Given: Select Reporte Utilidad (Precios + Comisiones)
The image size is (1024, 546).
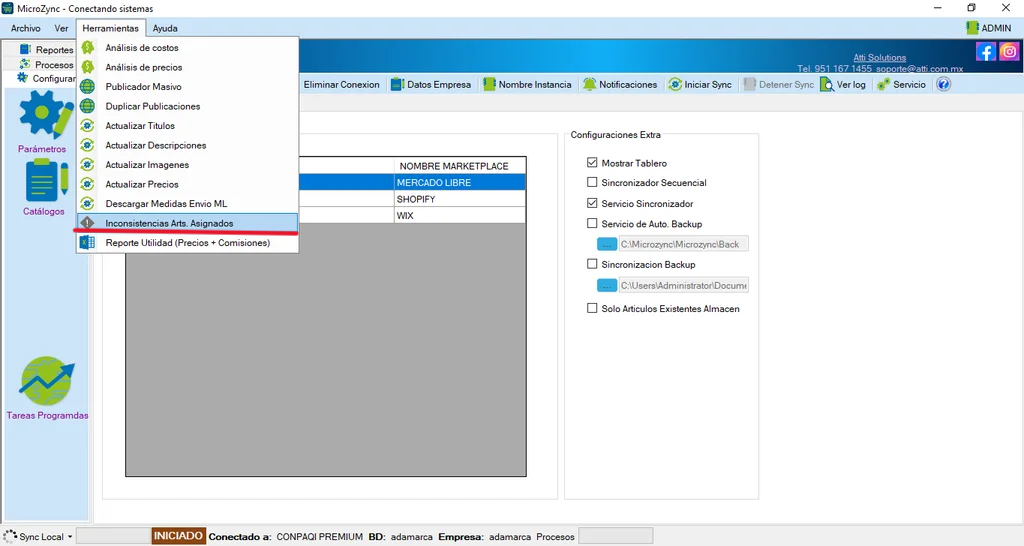Looking at the screenshot, I should click(x=187, y=242).
